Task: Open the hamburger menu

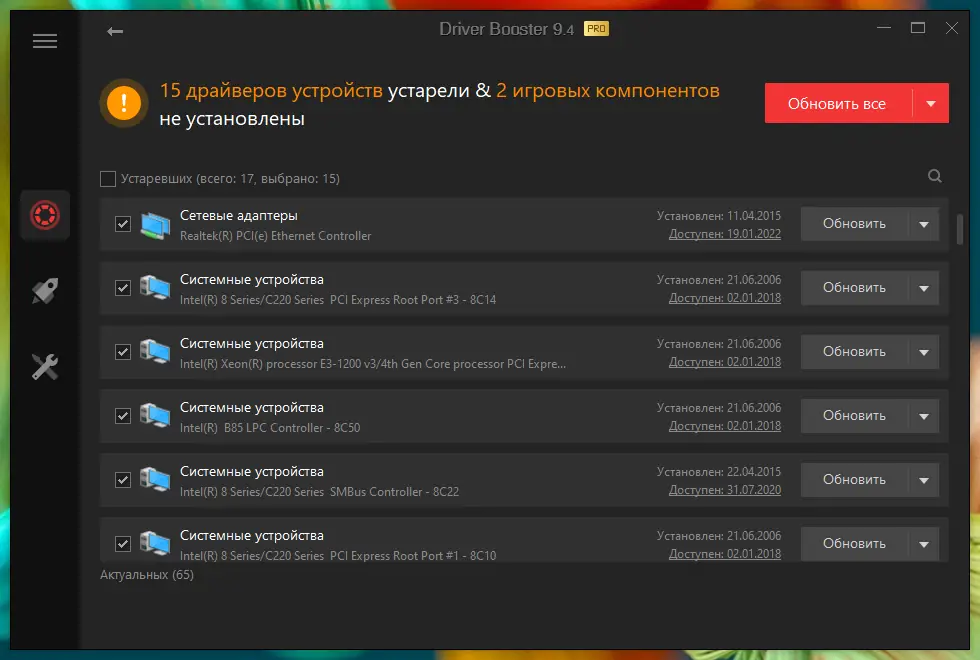Action: 45,41
